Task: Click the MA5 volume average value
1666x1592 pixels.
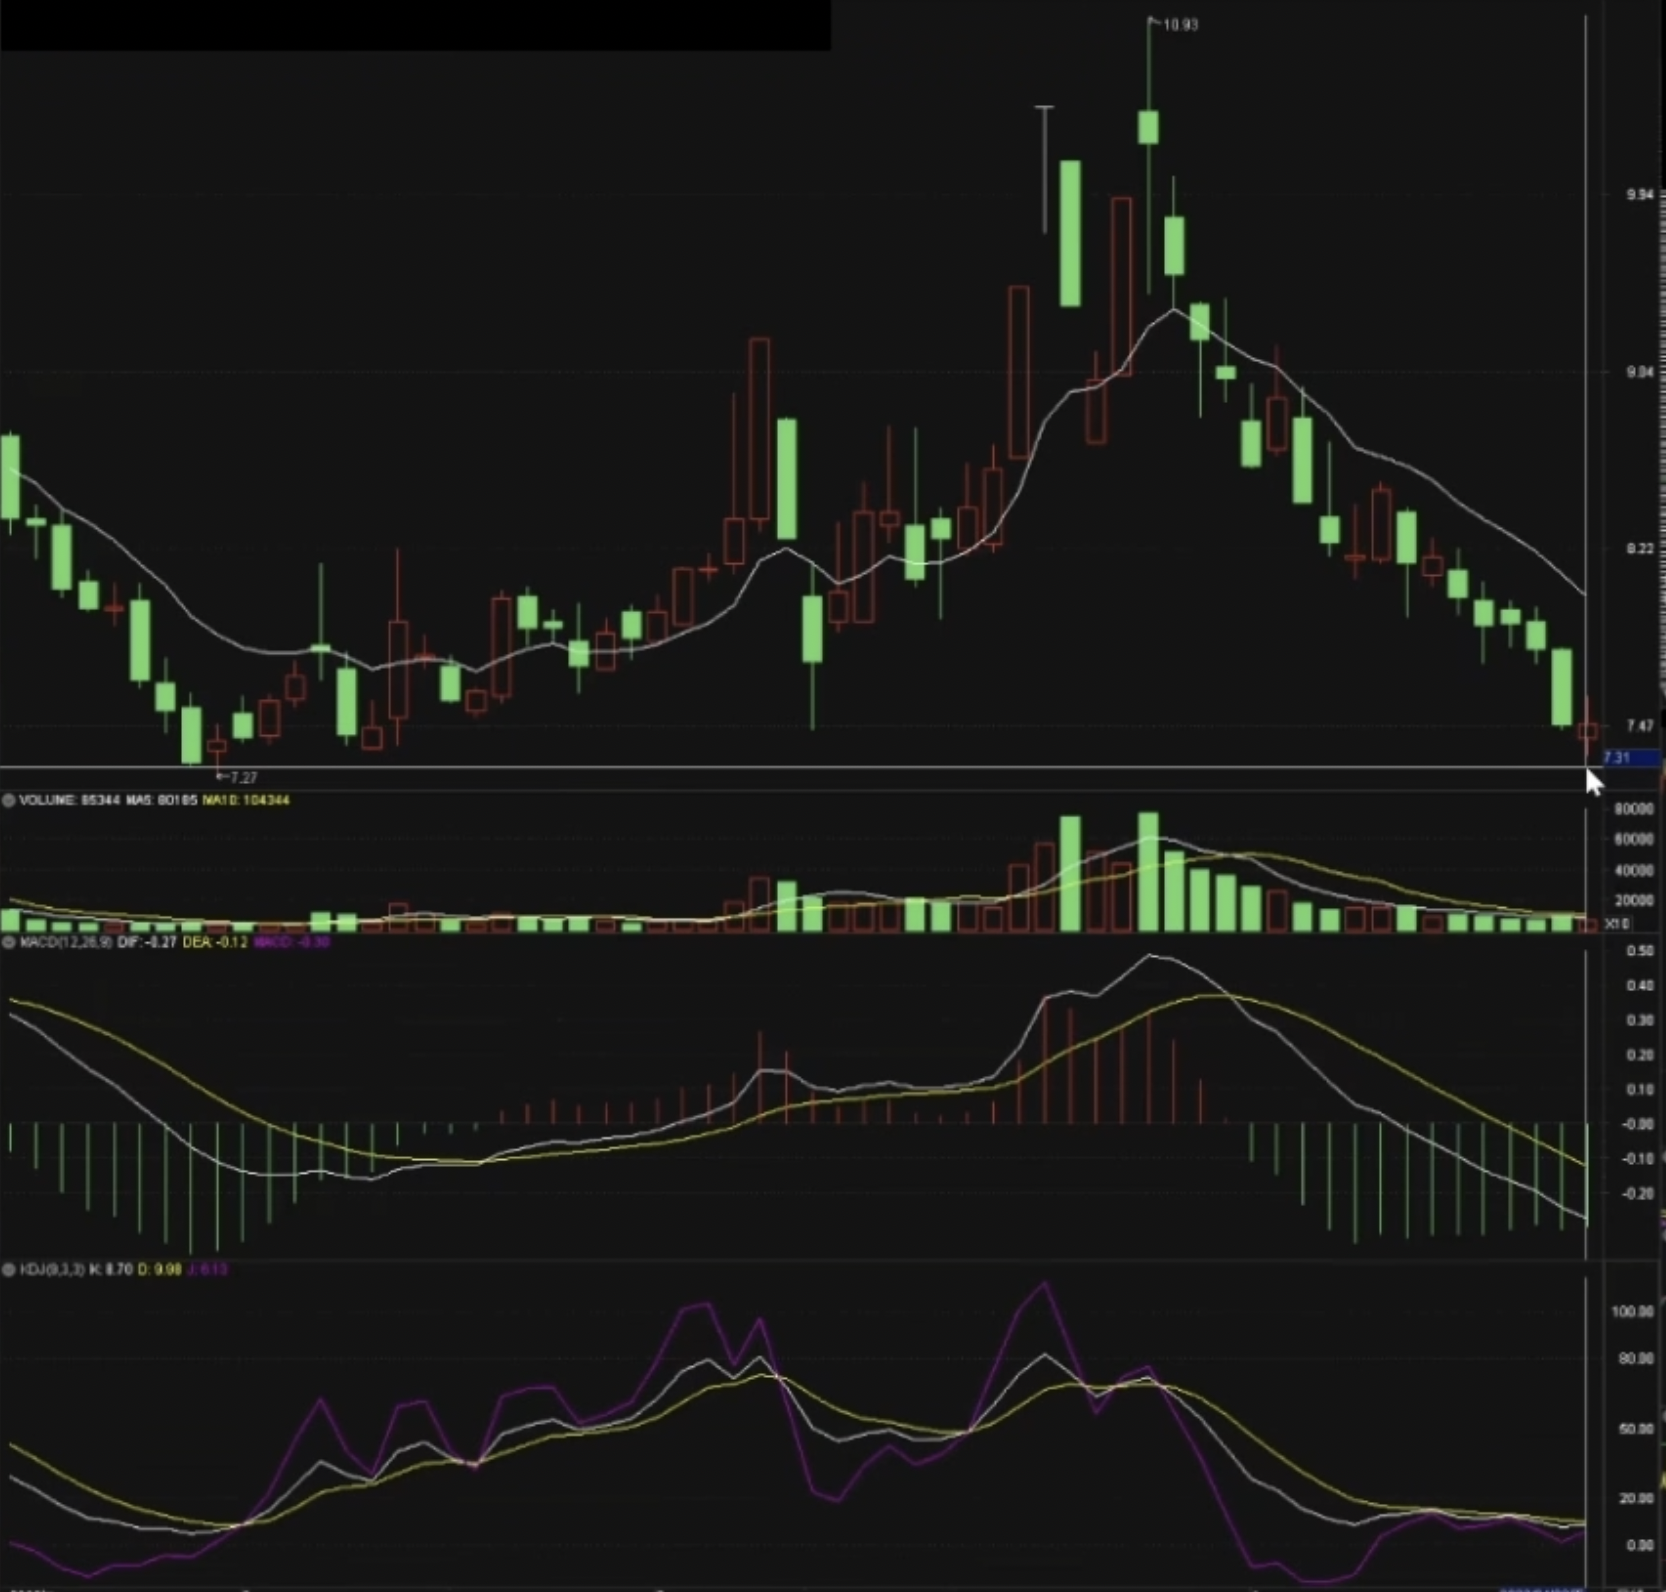Action: (x=161, y=800)
